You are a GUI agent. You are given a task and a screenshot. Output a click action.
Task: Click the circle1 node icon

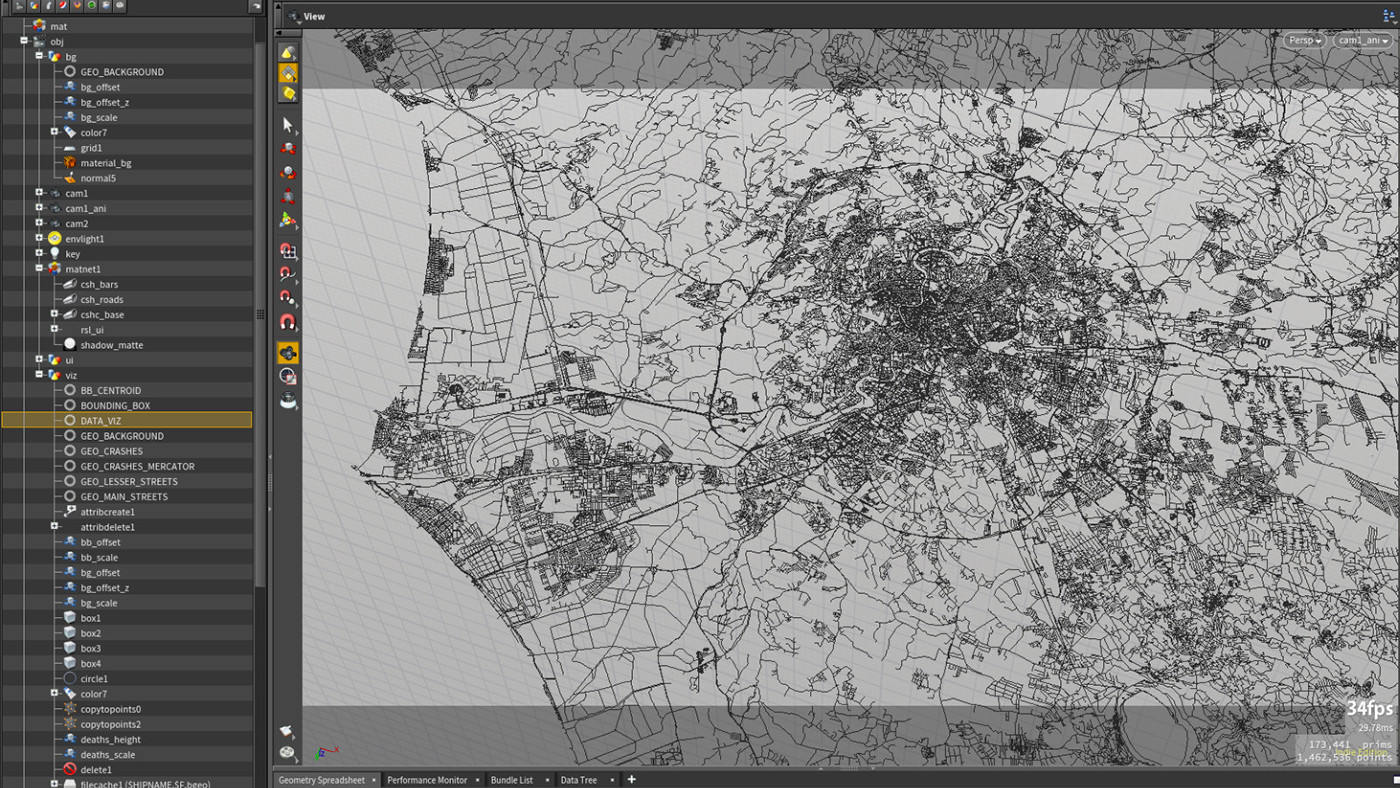(70, 678)
